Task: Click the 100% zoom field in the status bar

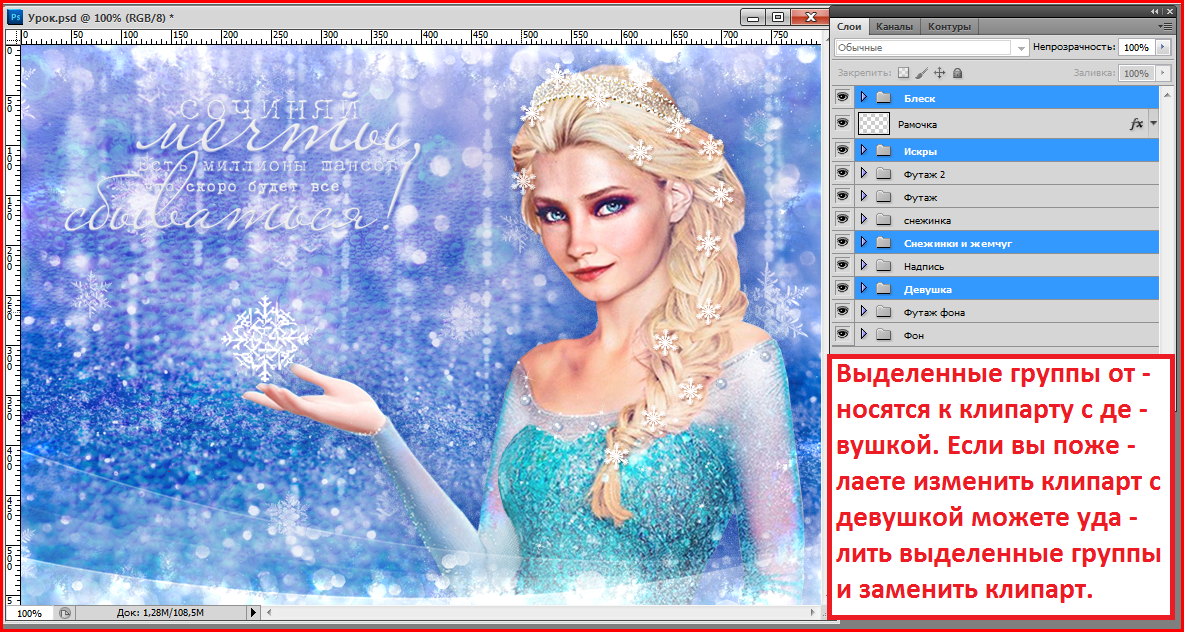Action: (x=29, y=613)
